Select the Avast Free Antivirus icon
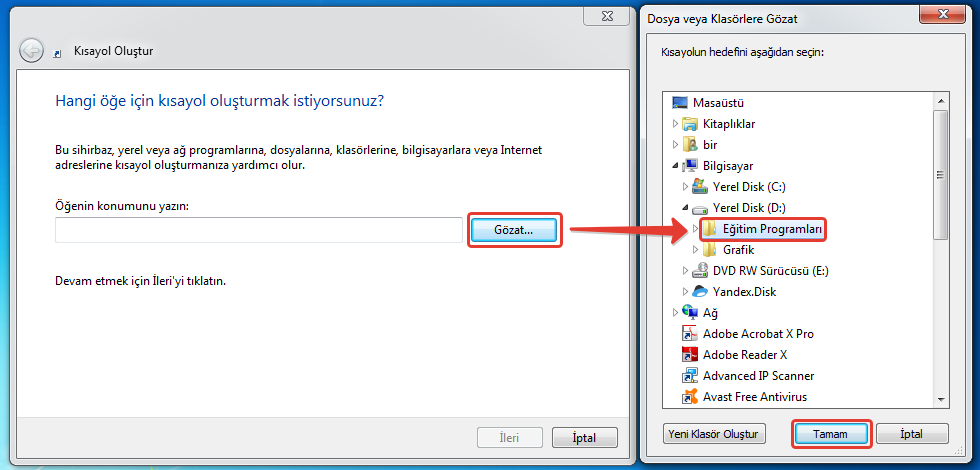The height and width of the screenshot is (470, 980). (x=689, y=397)
